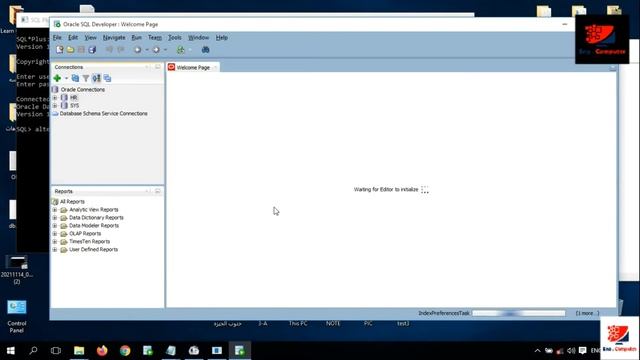
Task: Select the OLAP Reports item
Action: (85, 233)
